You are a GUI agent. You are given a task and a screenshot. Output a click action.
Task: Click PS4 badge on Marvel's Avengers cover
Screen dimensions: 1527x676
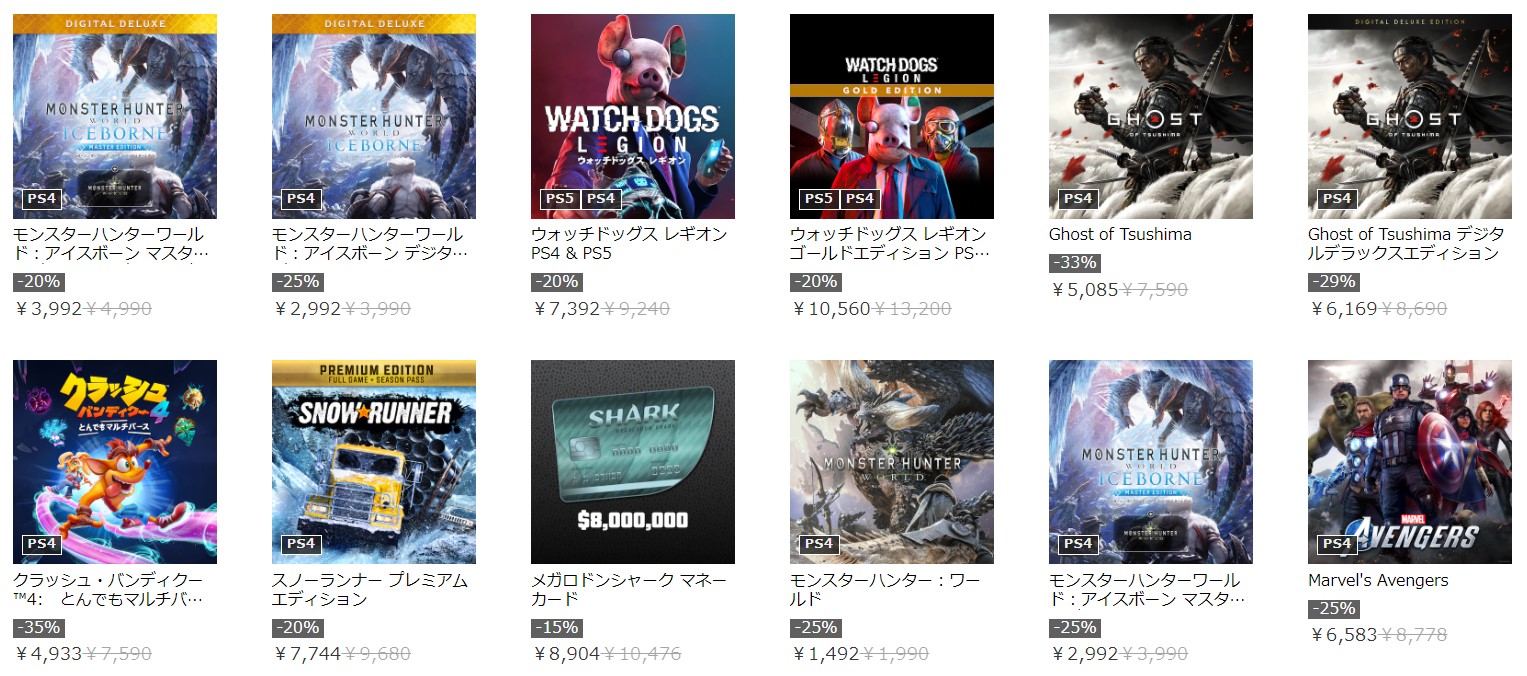coord(1337,544)
